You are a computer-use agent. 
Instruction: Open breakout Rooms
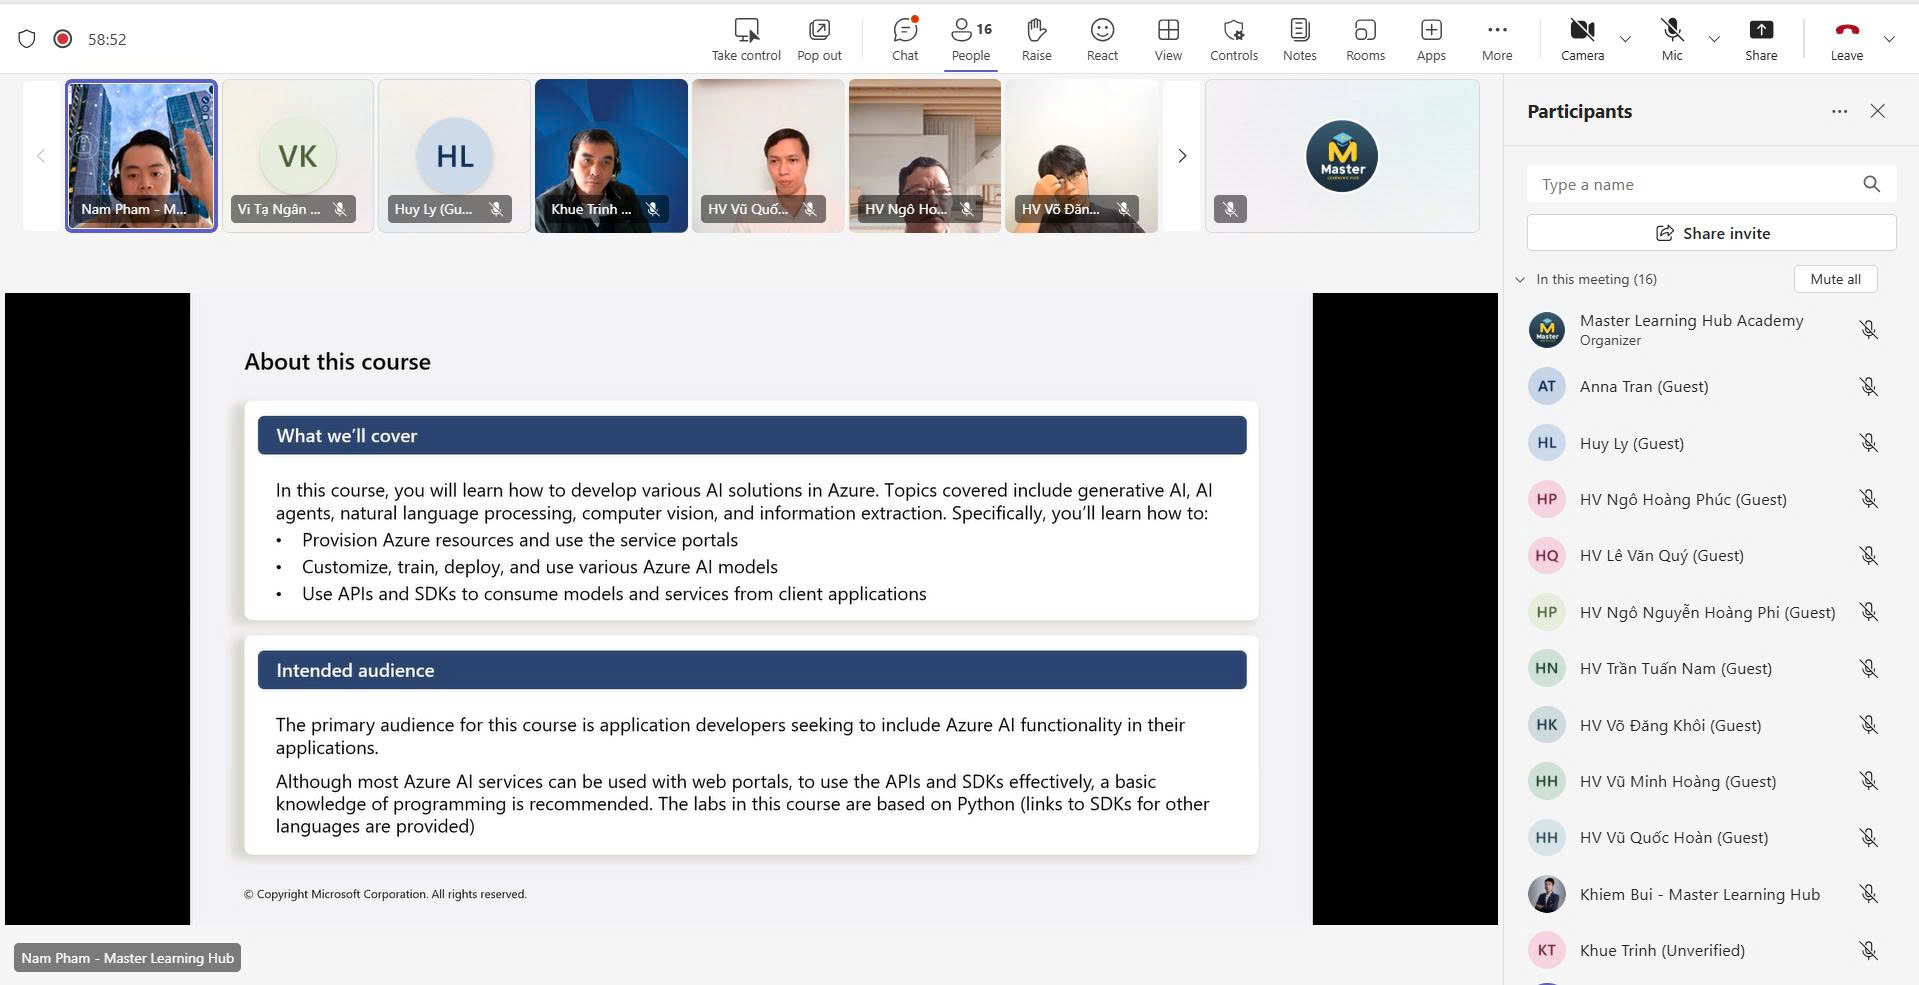click(1365, 39)
